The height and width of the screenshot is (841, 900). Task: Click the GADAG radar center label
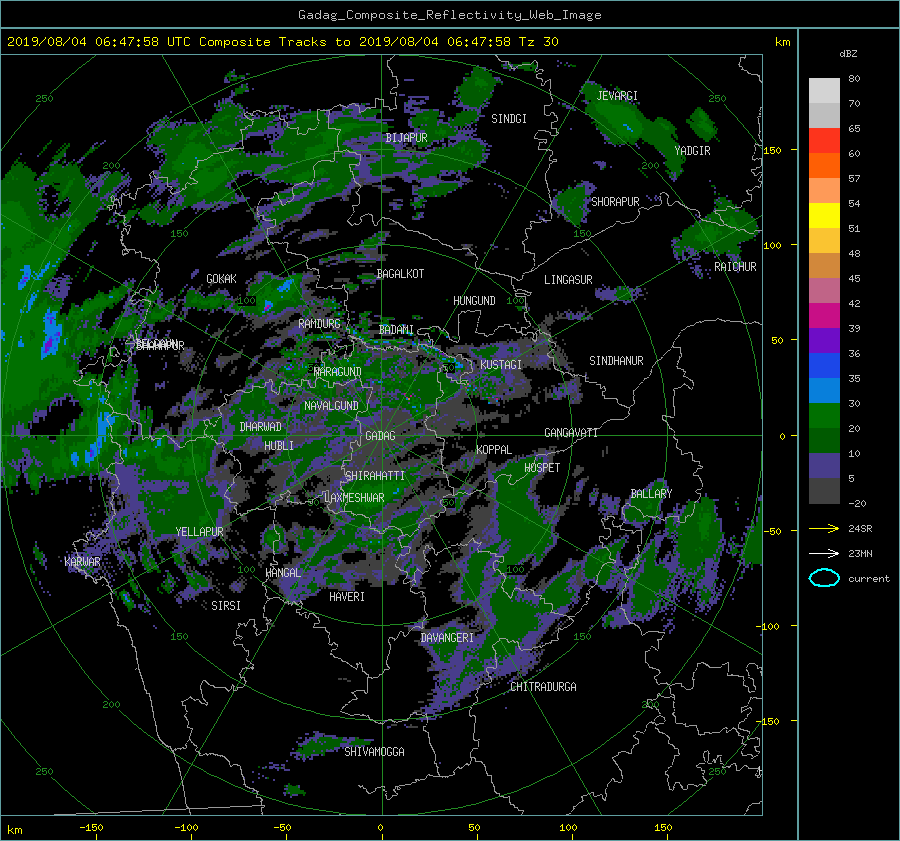coord(380,436)
